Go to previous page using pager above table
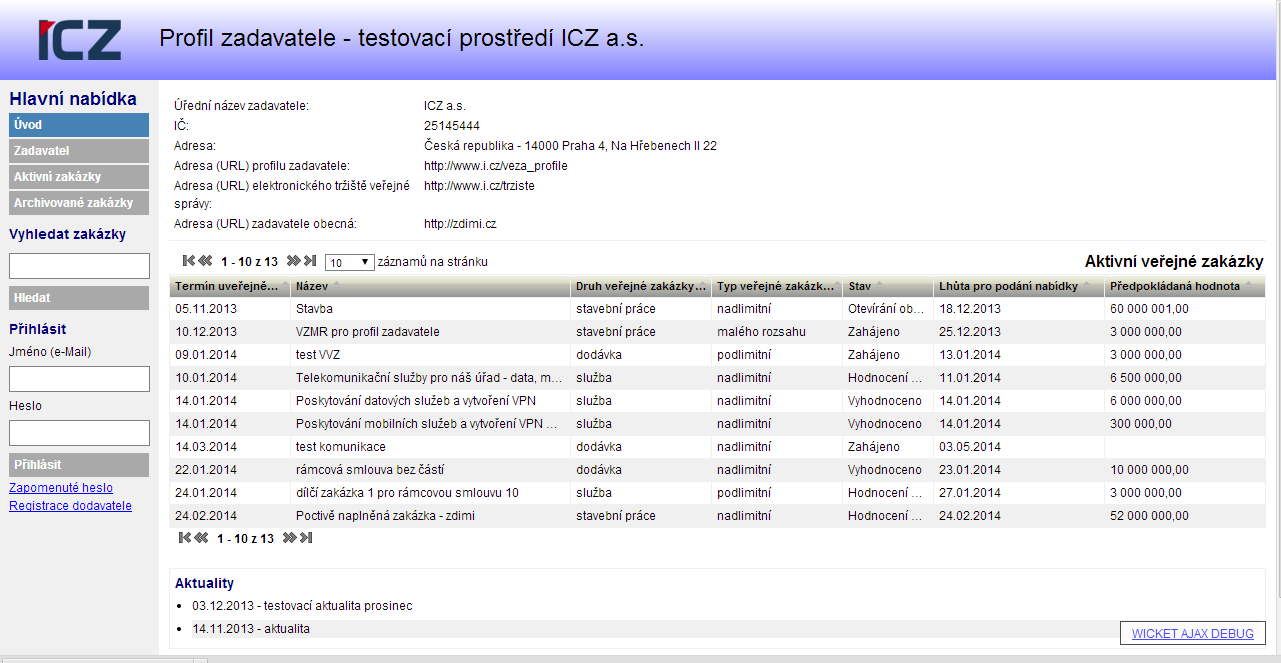 205,261
